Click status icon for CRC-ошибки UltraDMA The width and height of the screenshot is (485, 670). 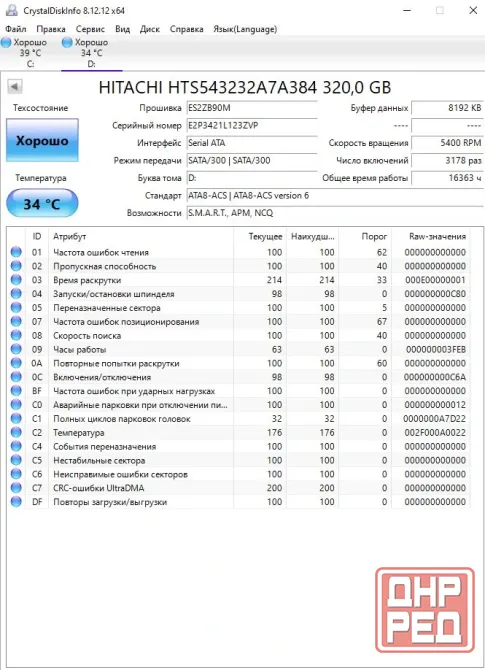pos(16,488)
